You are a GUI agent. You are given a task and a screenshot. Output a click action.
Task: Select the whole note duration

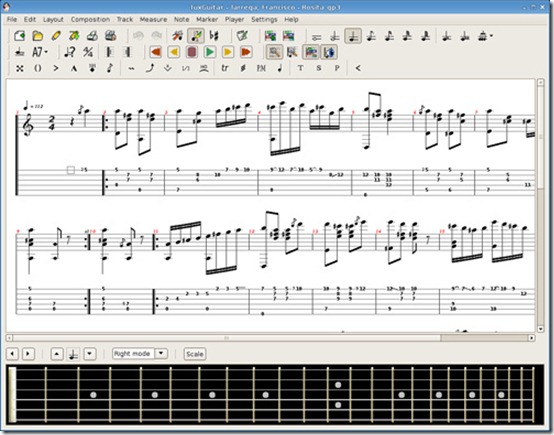click(x=317, y=36)
